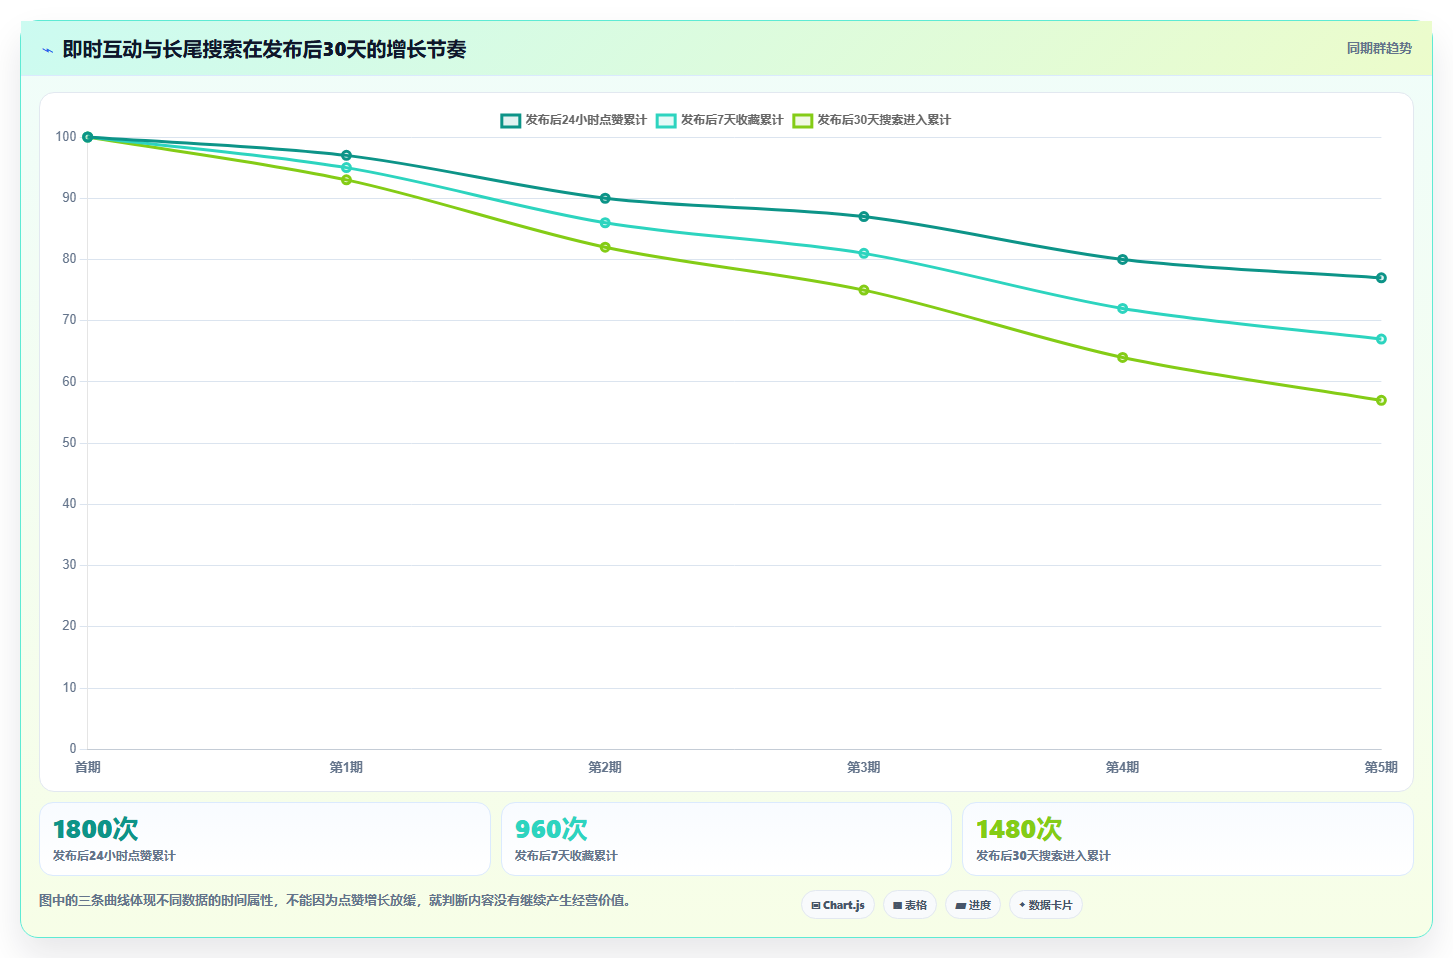Open the Chart.js chip
The height and width of the screenshot is (958, 1453).
coord(838,905)
